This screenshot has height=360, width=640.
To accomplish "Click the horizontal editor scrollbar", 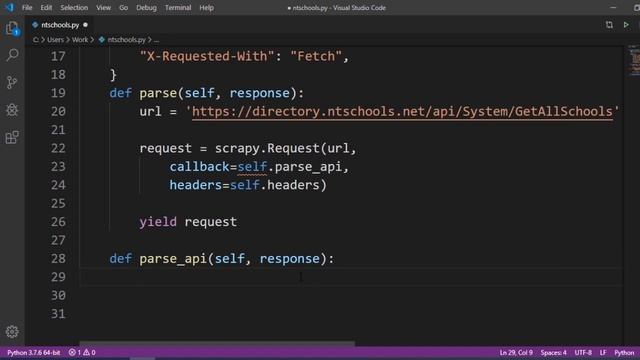I will pos(217,343).
